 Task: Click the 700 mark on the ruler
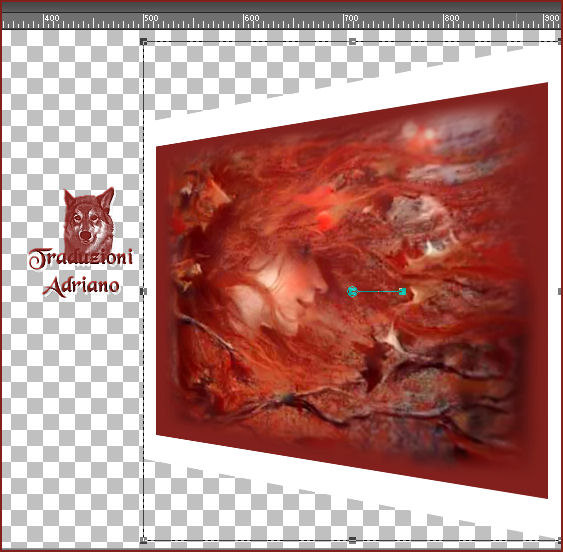pyautogui.click(x=351, y=19)
